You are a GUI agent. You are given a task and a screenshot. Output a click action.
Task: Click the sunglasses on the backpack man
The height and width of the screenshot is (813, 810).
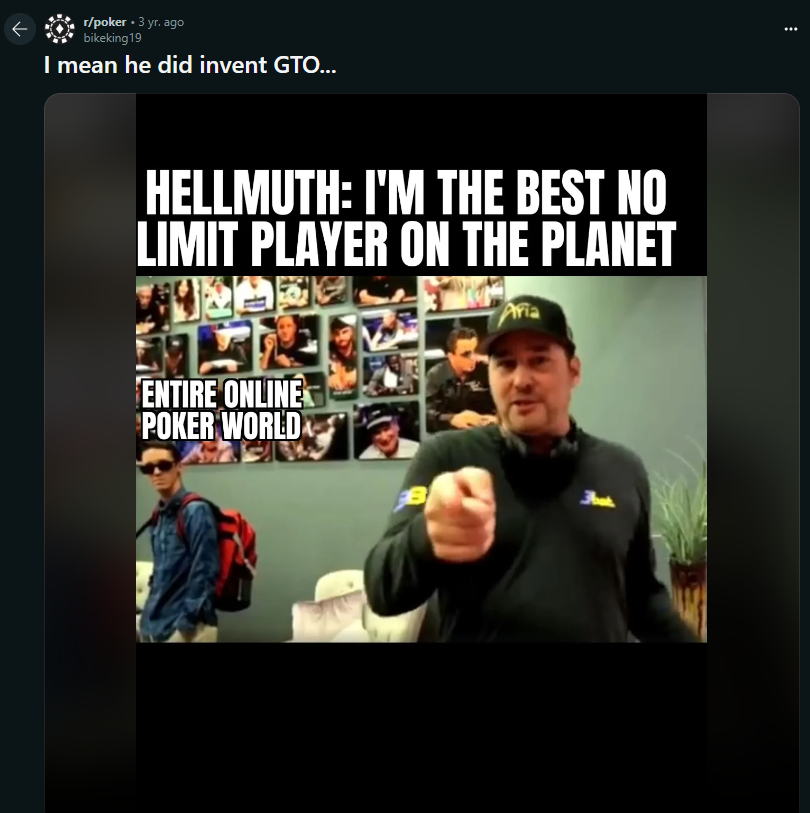click(156, 467)
